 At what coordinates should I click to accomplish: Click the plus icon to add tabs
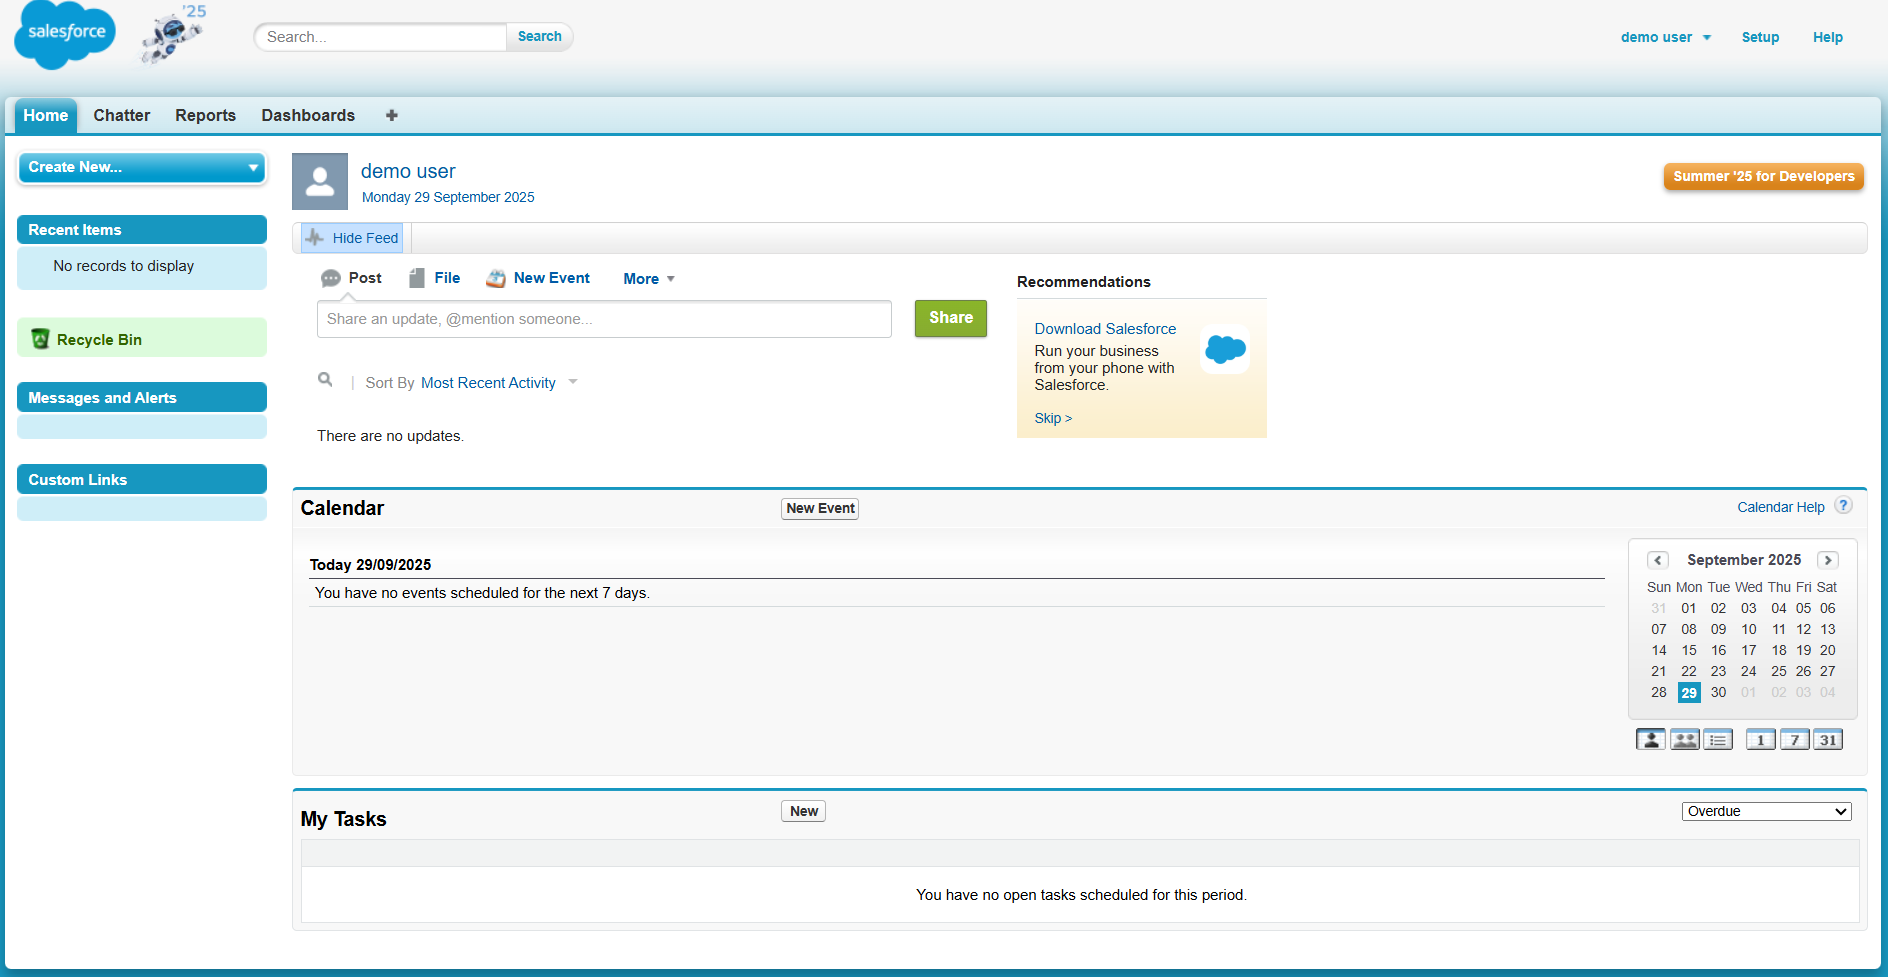pos(392,116)
